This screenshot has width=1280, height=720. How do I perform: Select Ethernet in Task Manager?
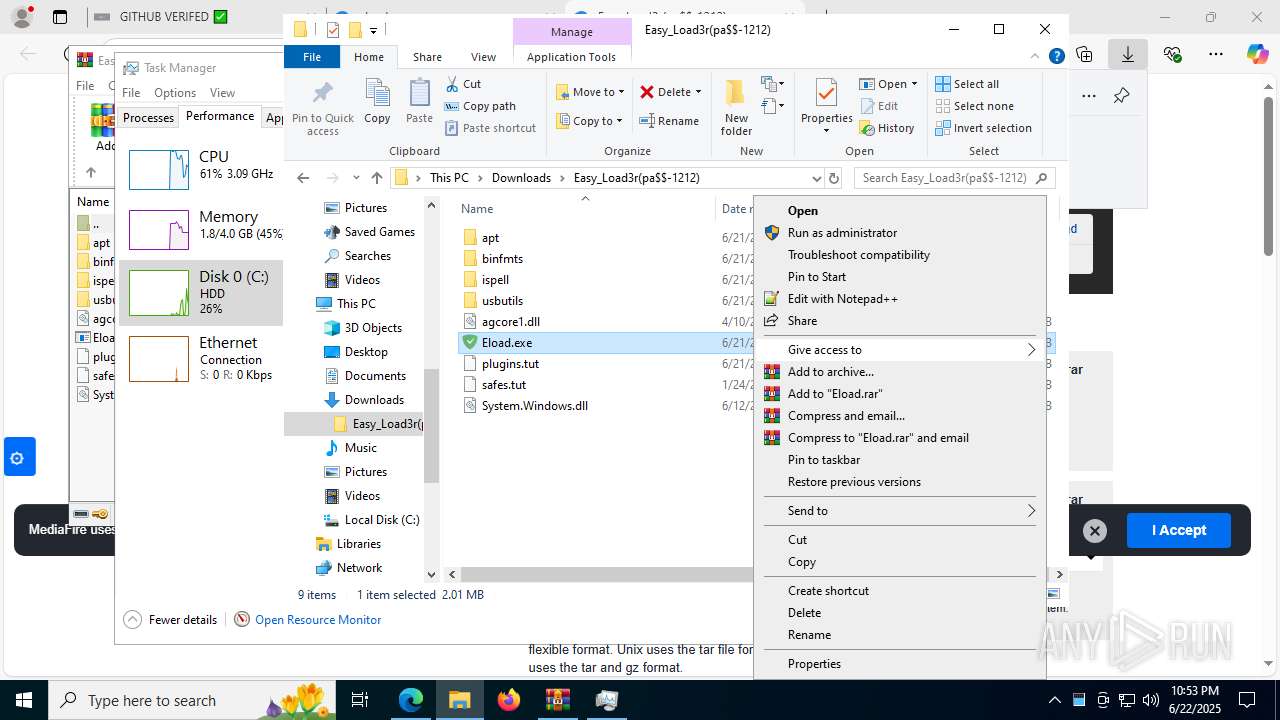[x=200, y=358]
